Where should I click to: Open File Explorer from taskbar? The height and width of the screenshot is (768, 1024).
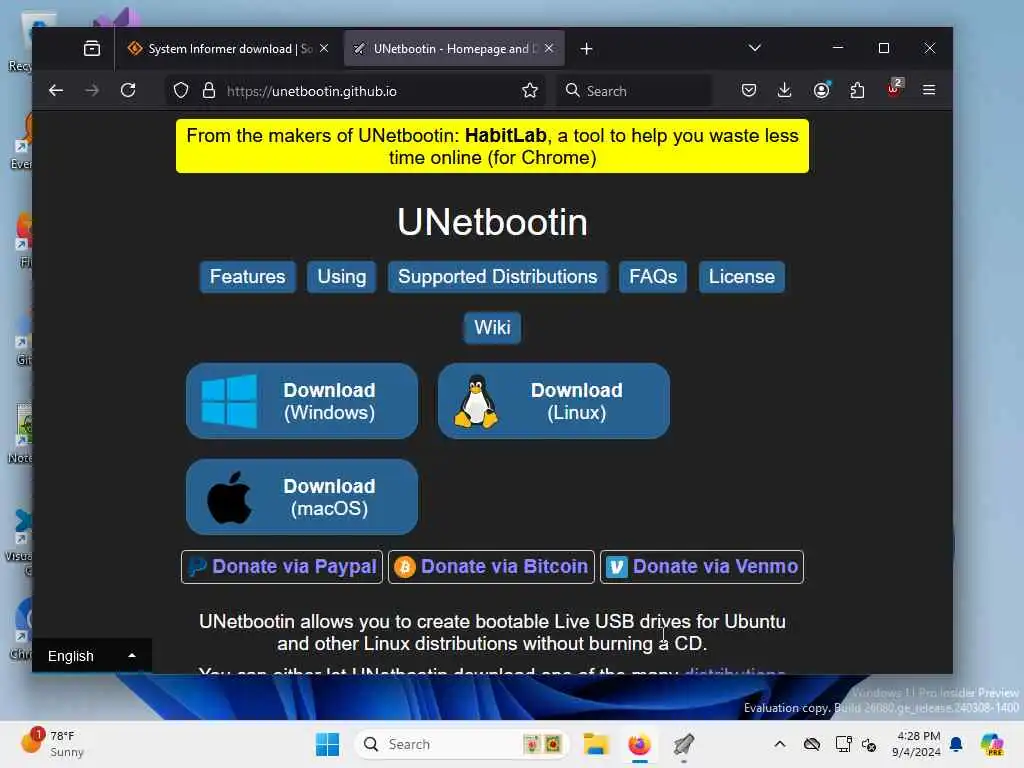596,744
